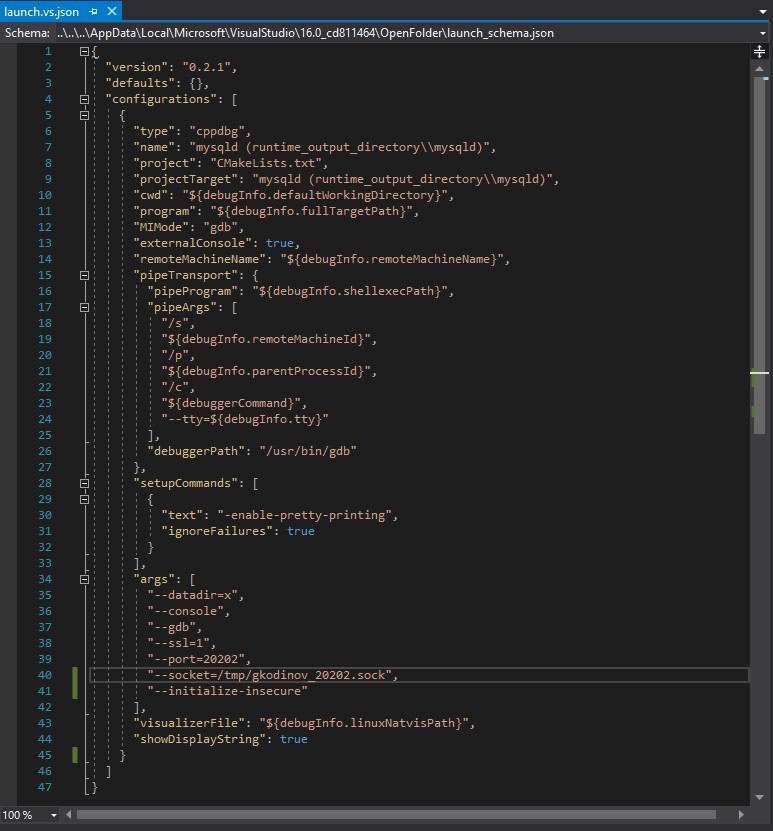This screenshot has width=773, height=831.
Task: Collapse the args array at line 34
Action: click(84, 579)
